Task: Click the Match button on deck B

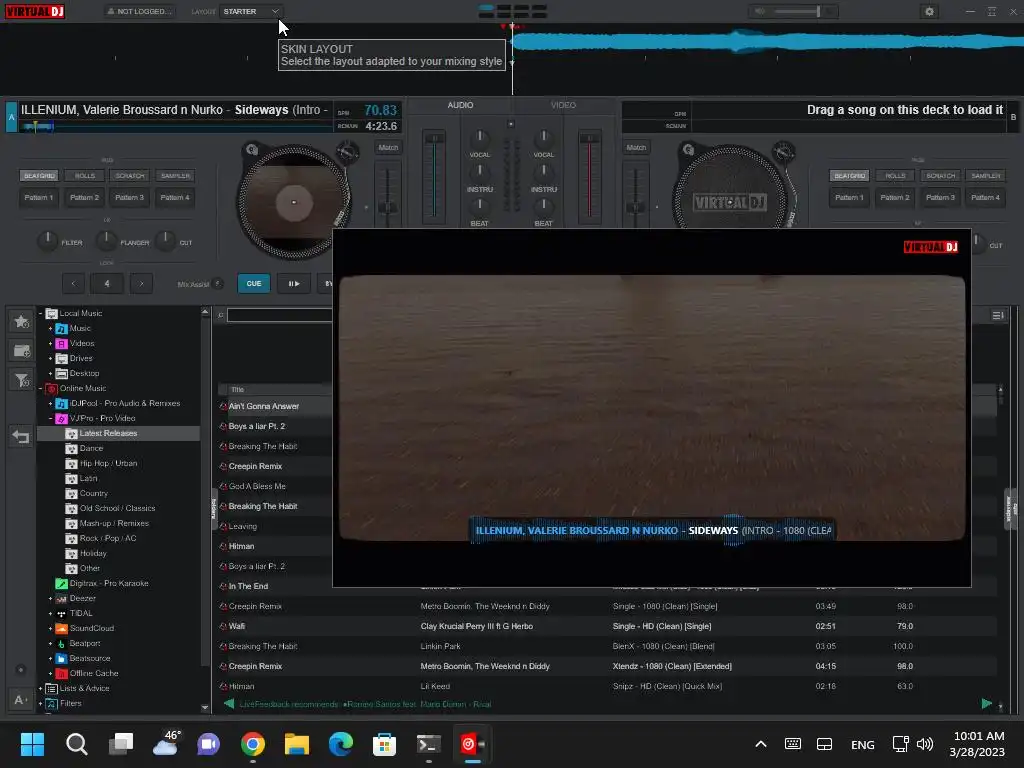Action: pos(636,148)
